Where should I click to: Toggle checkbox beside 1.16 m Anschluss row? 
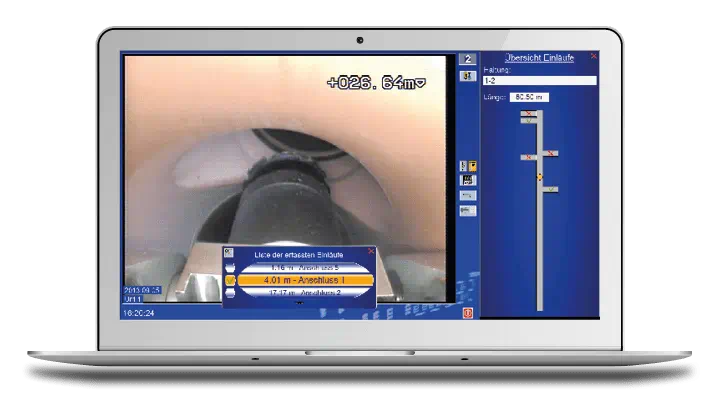230,267
